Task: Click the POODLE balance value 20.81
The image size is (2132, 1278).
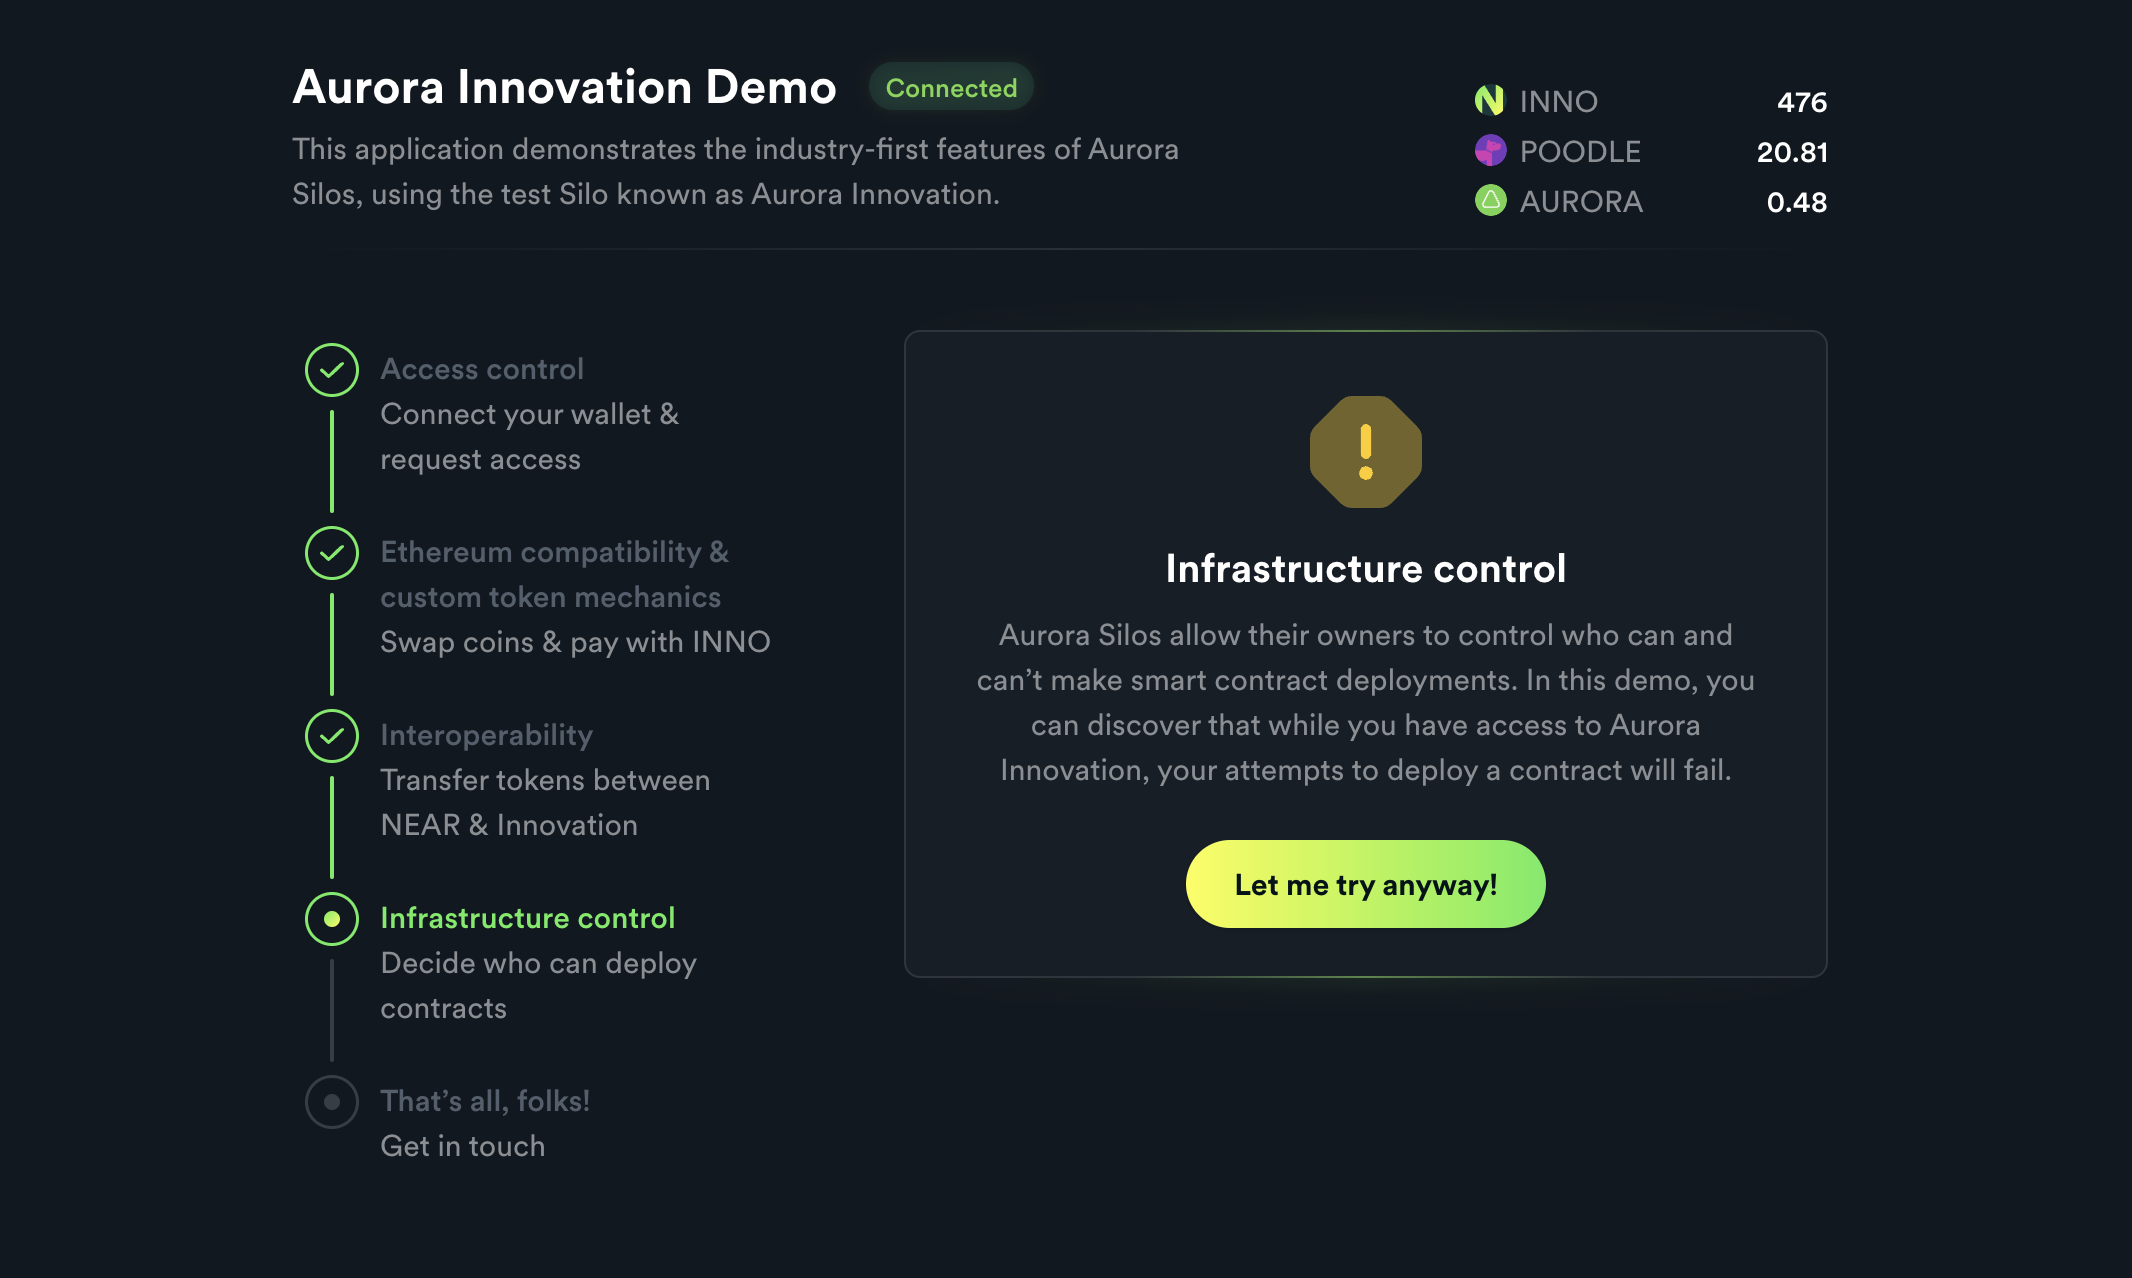Action: click(x=1792, y=152)
